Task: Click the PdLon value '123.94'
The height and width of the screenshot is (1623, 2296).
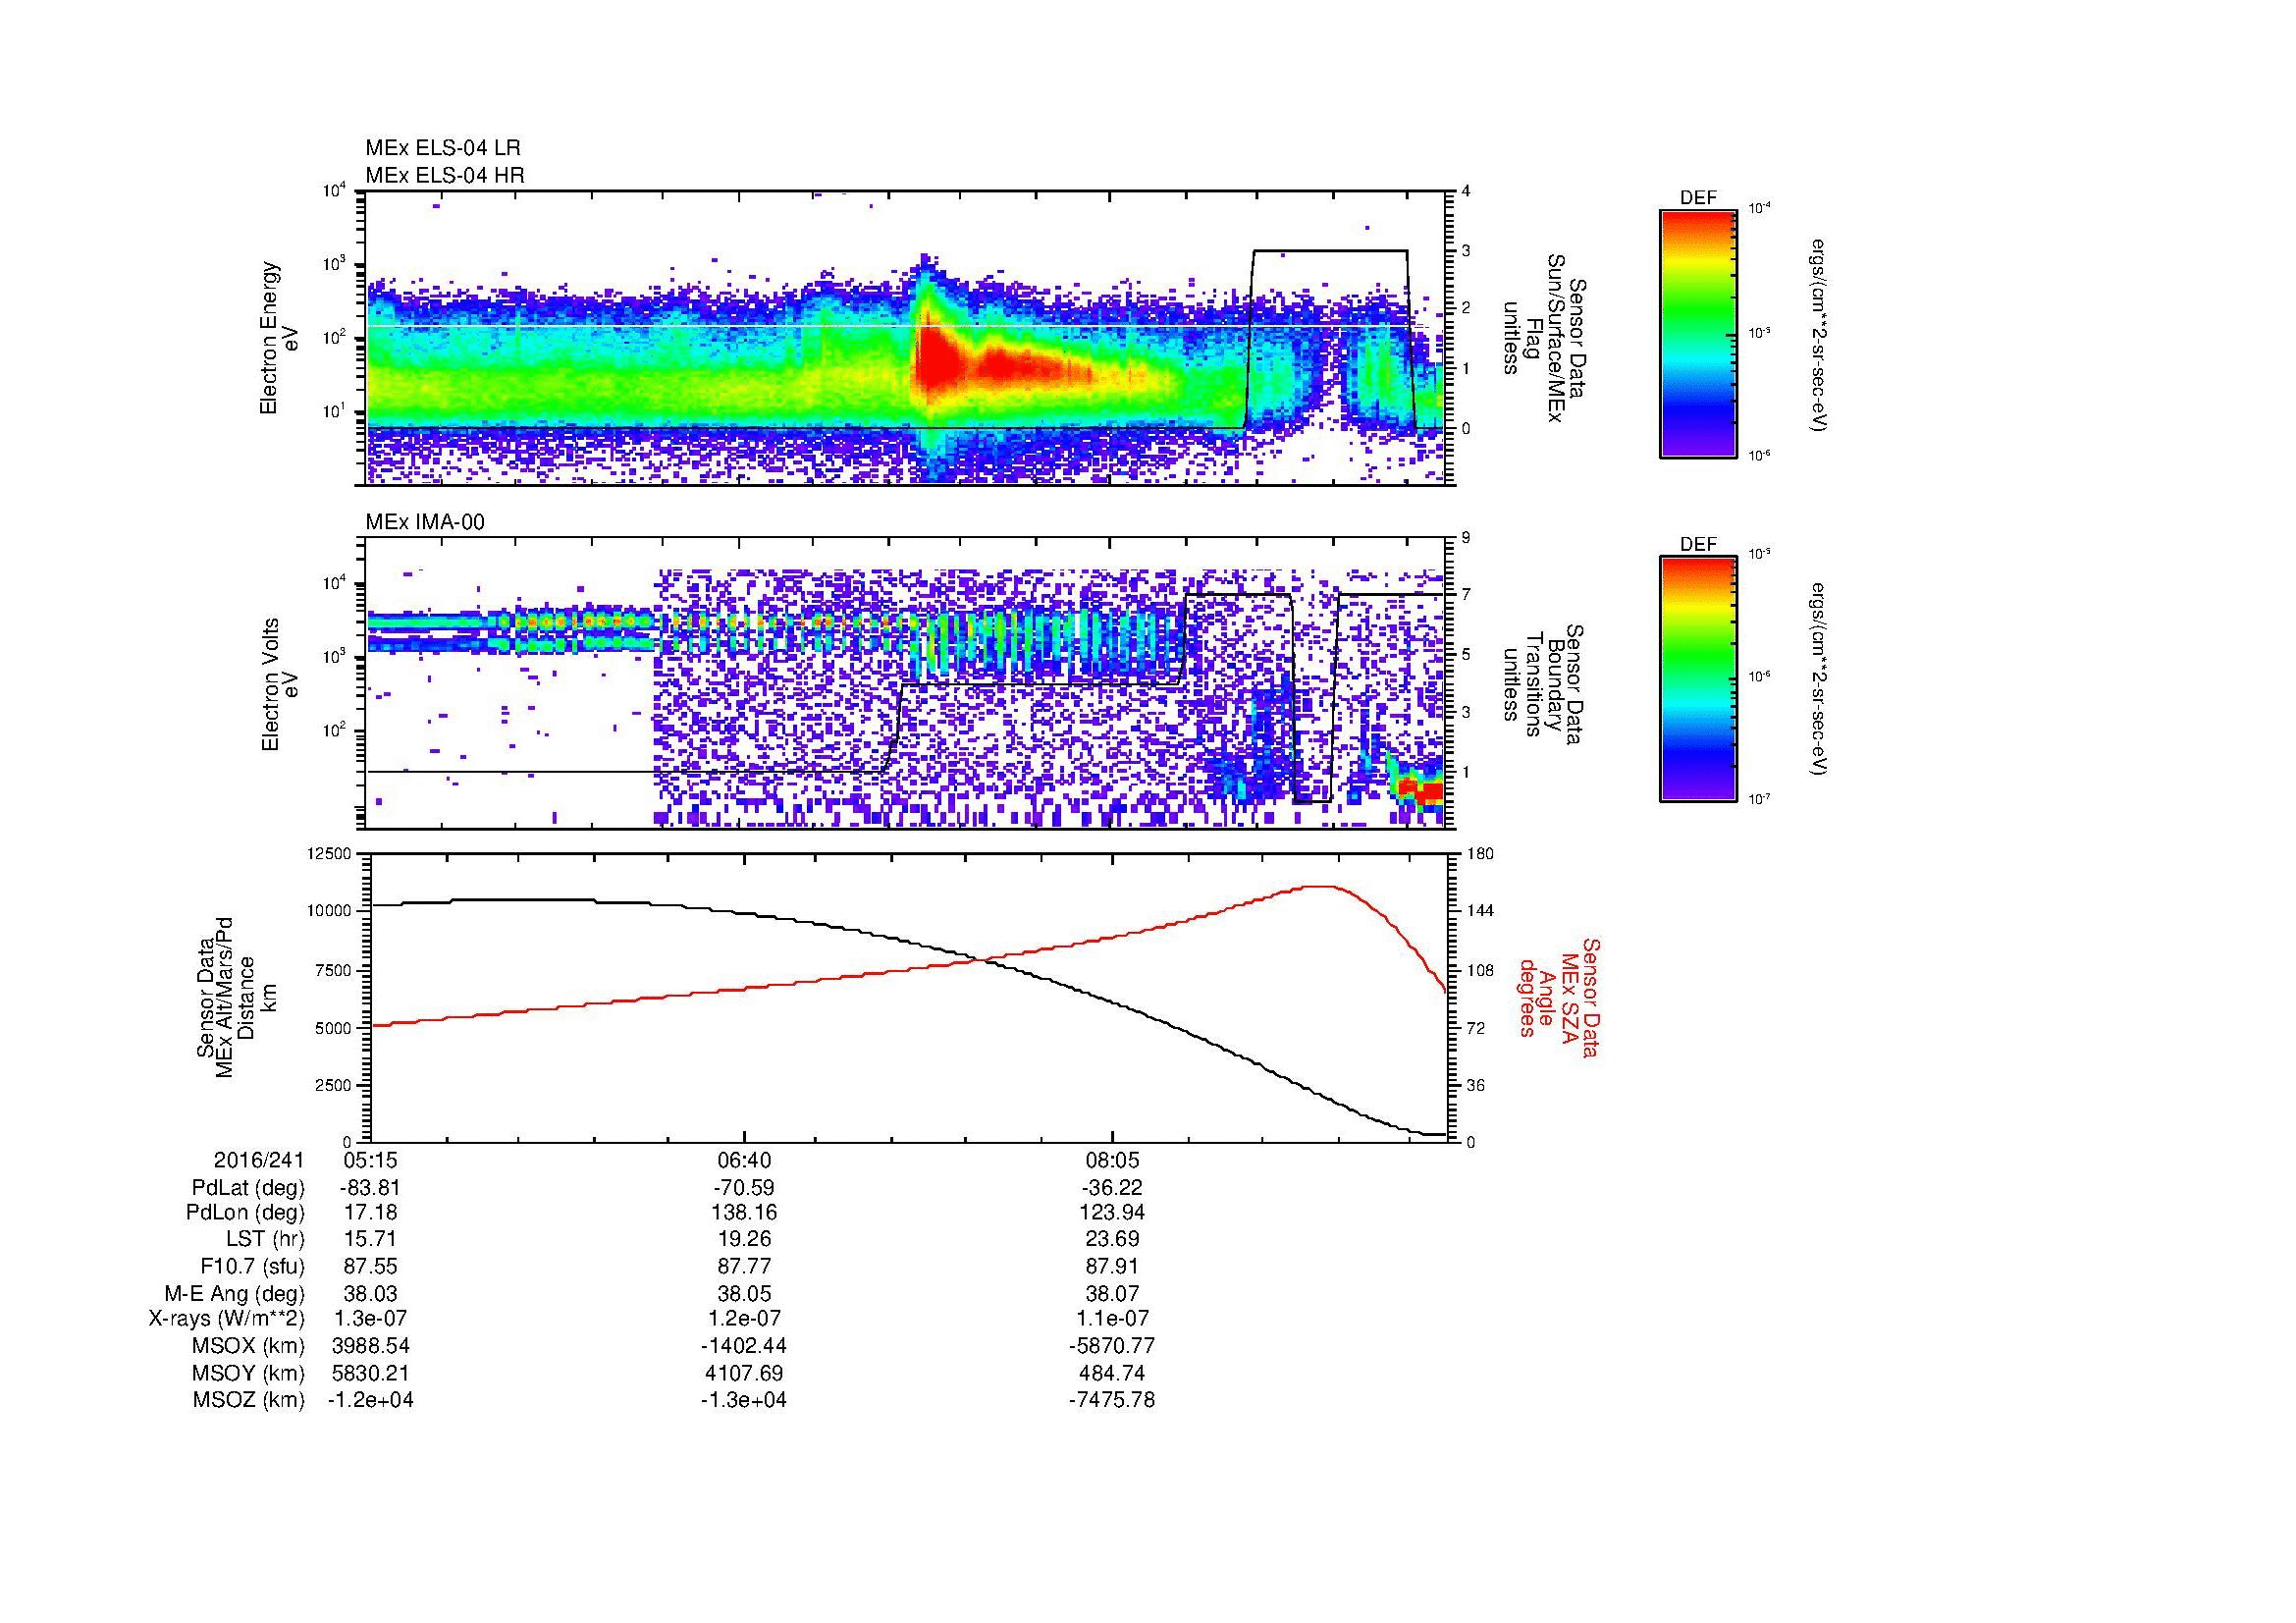Action: (x=1112, y=1213)
